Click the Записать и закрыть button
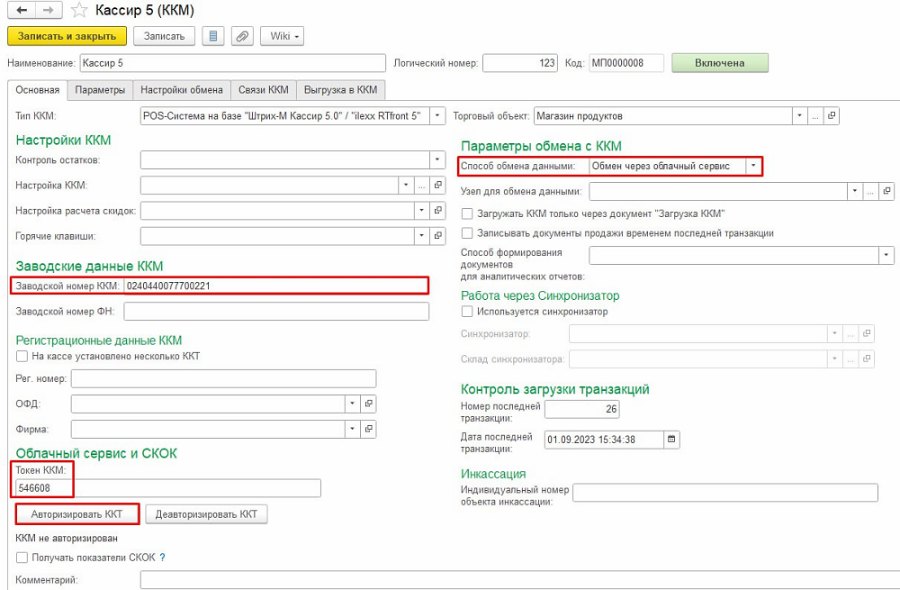Image resolution: width=900 pixels, height=590 pixels. tap(67, 36)
